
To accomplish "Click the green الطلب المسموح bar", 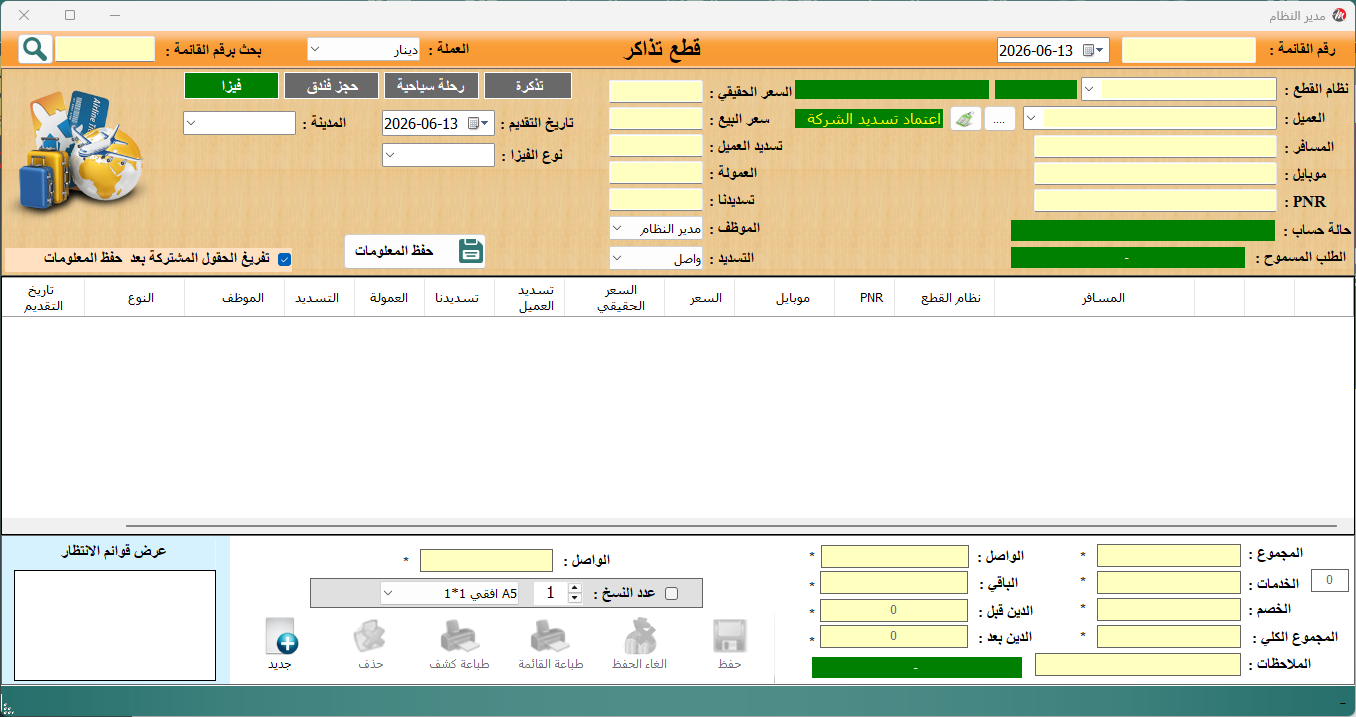I will point(1128,258).
